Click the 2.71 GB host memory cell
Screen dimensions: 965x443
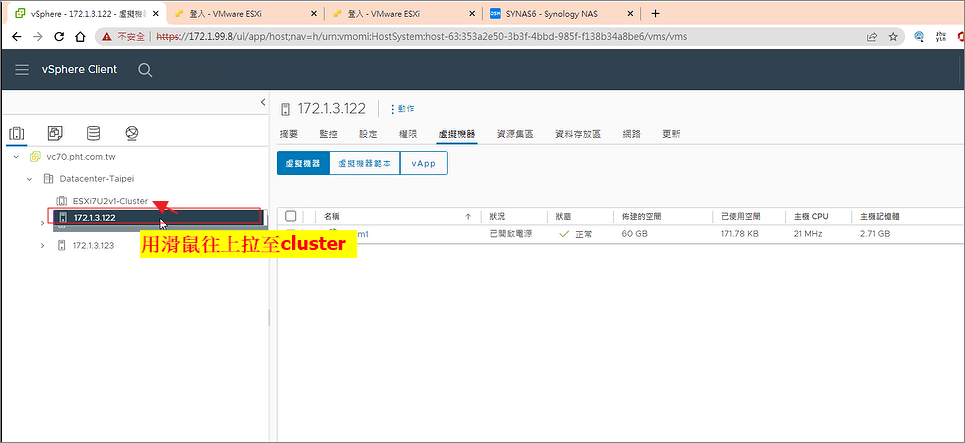click(x=875, y=234)
